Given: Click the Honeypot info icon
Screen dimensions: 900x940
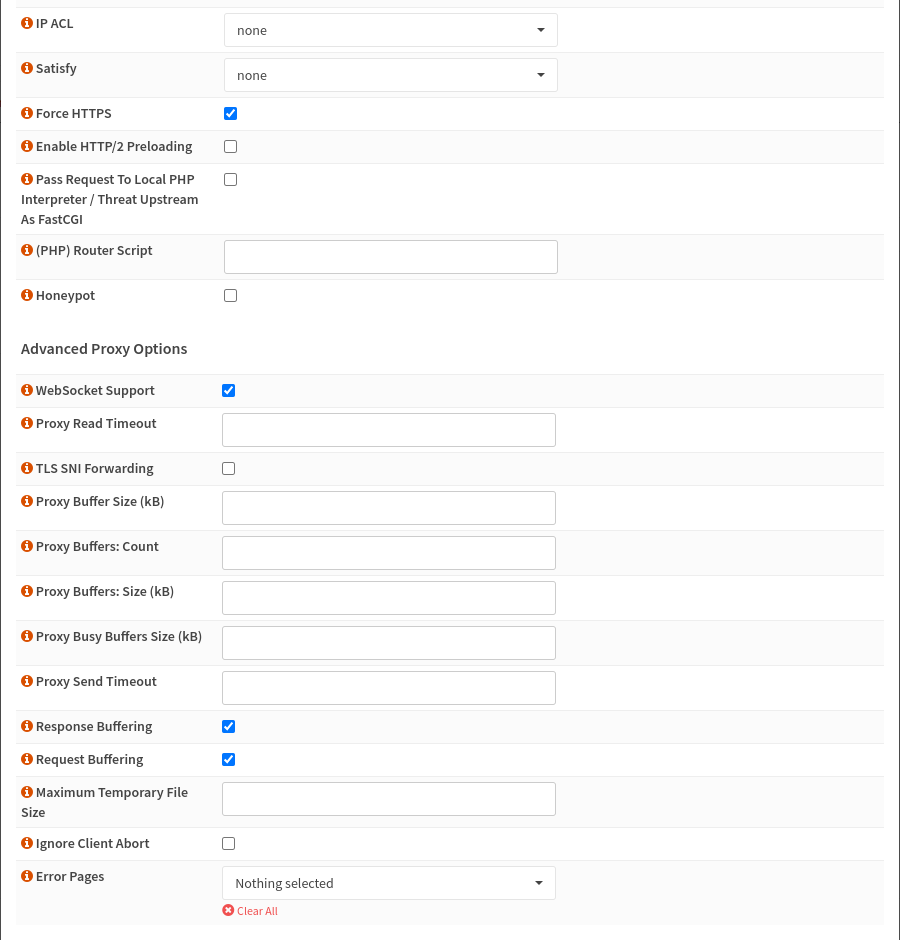Looking at the screenshot, I should click(x=26, y=294).
